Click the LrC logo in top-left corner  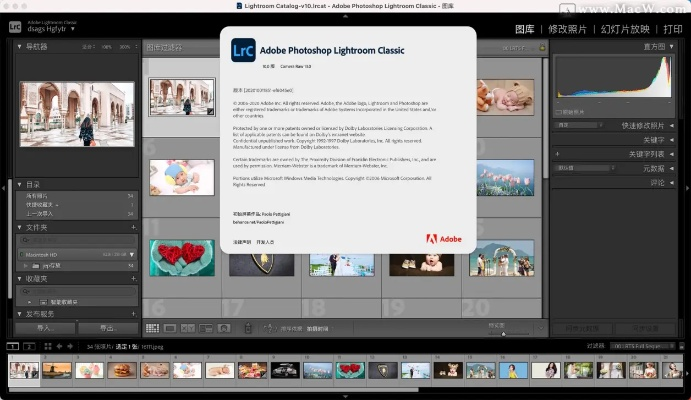click(15, 28)
